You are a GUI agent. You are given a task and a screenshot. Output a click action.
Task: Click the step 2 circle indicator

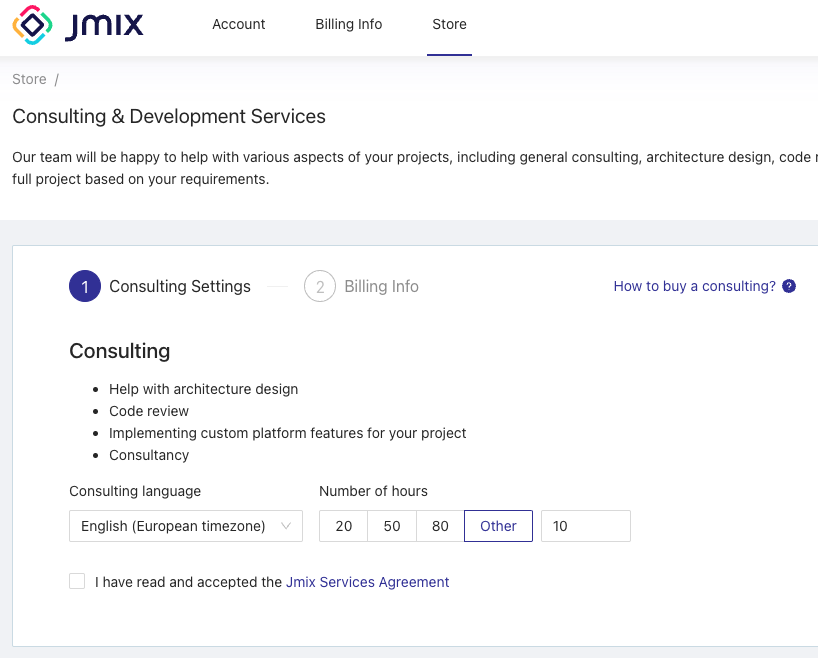320,287
